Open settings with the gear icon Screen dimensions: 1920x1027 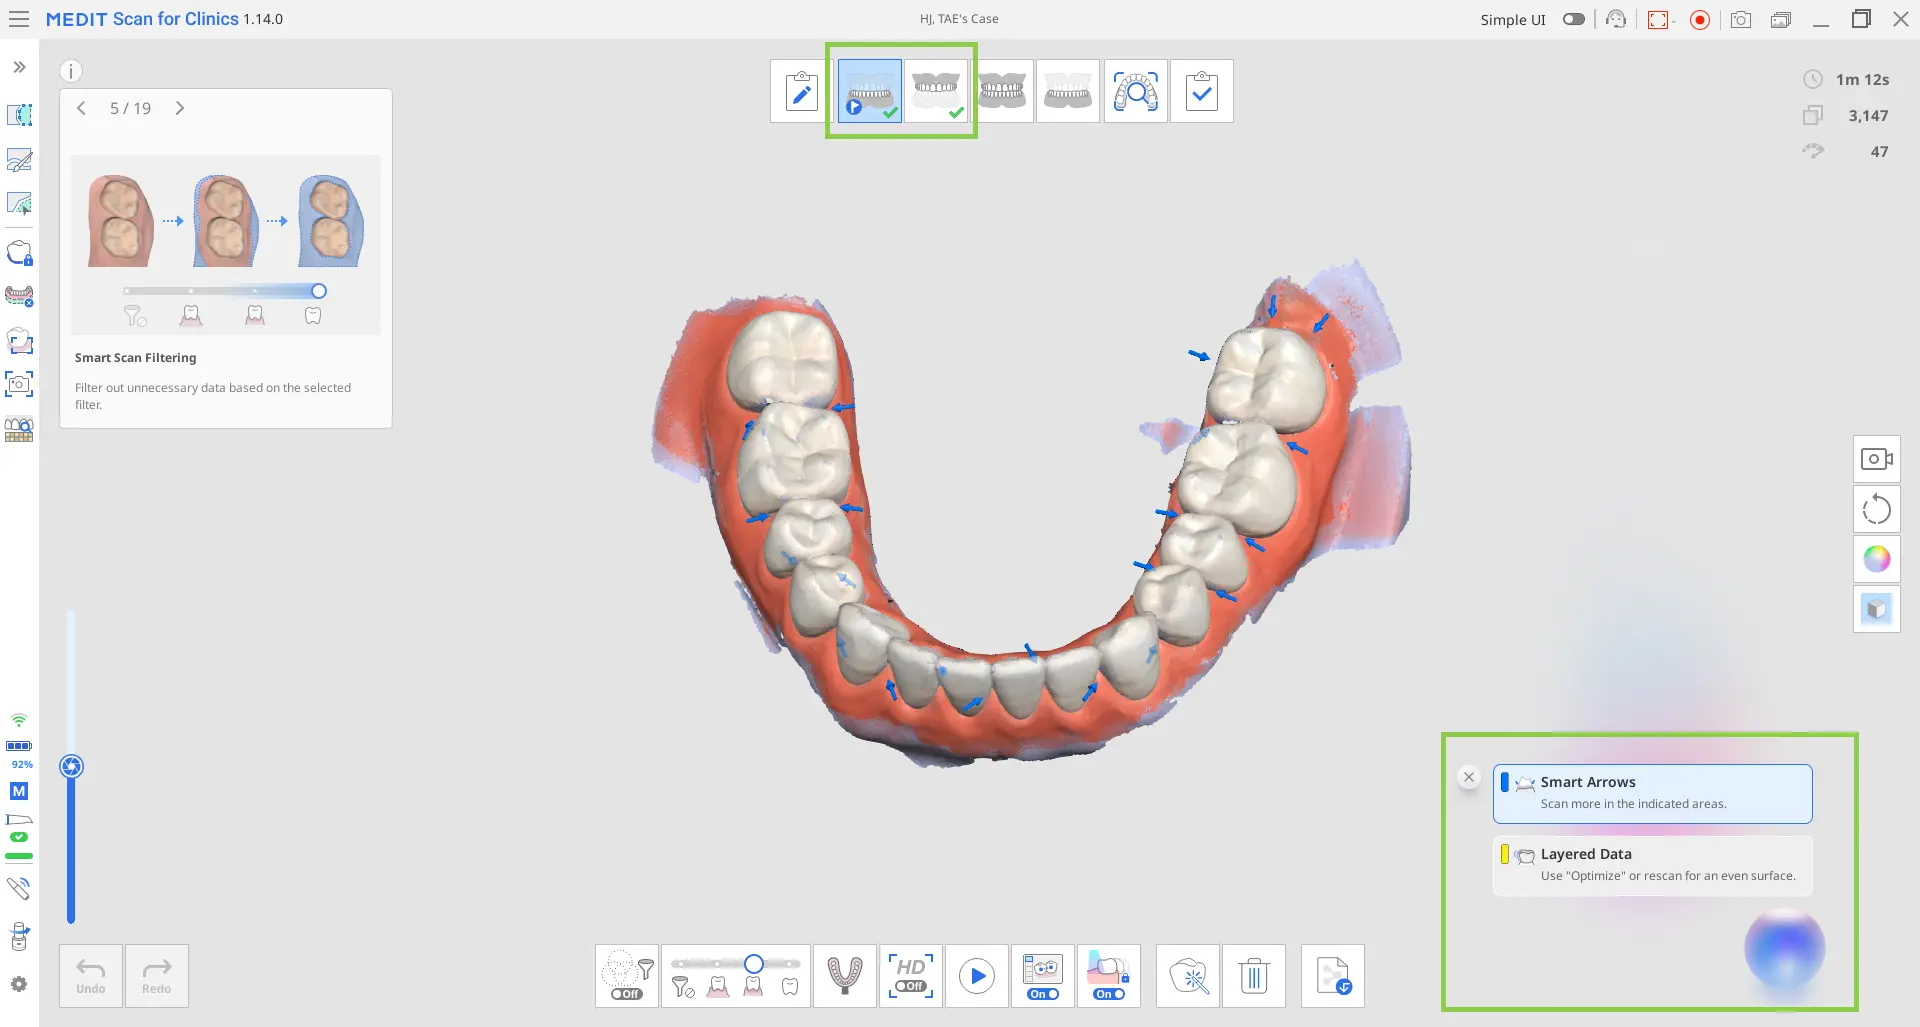pyautogui.click(x=19, y=985)
